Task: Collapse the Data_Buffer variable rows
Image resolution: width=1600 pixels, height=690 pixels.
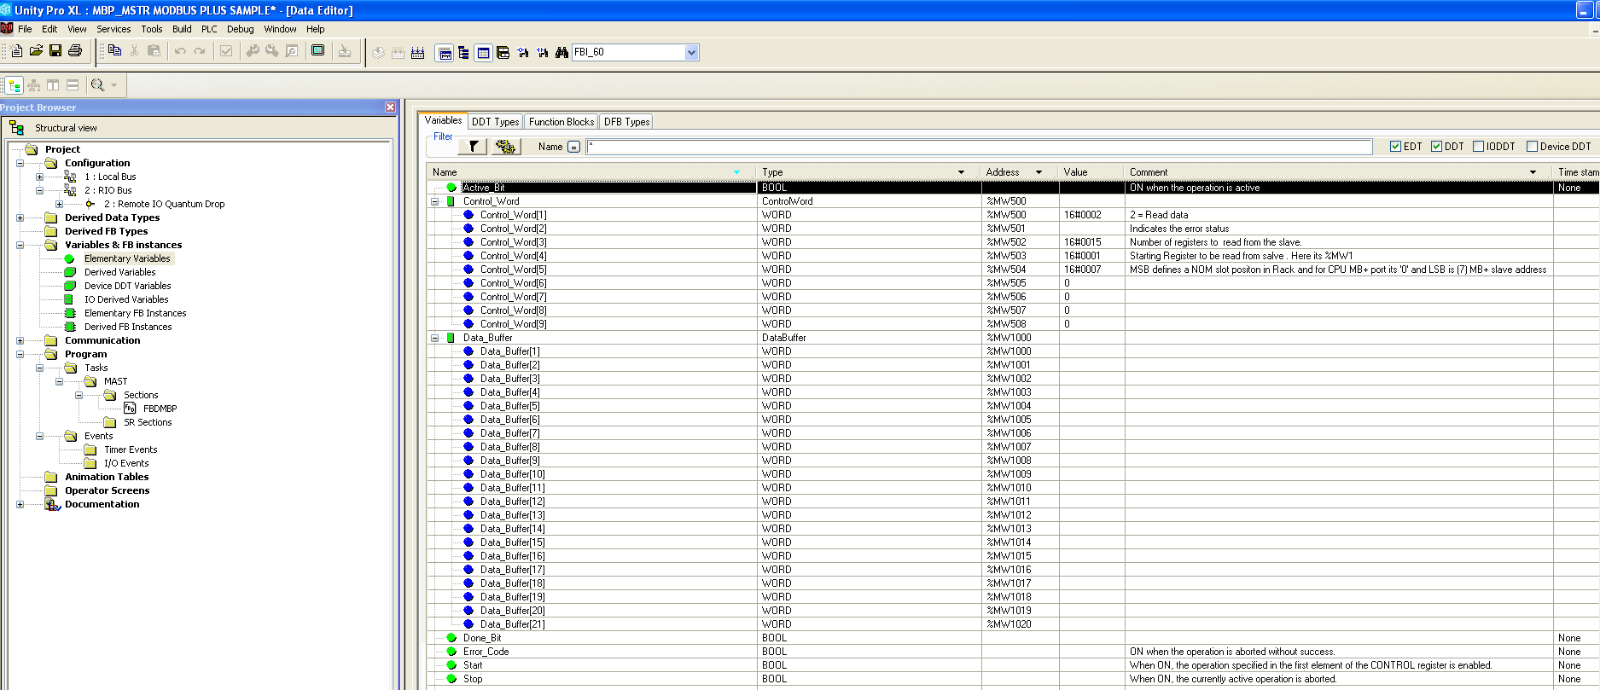Action: [x=435, y=338]
